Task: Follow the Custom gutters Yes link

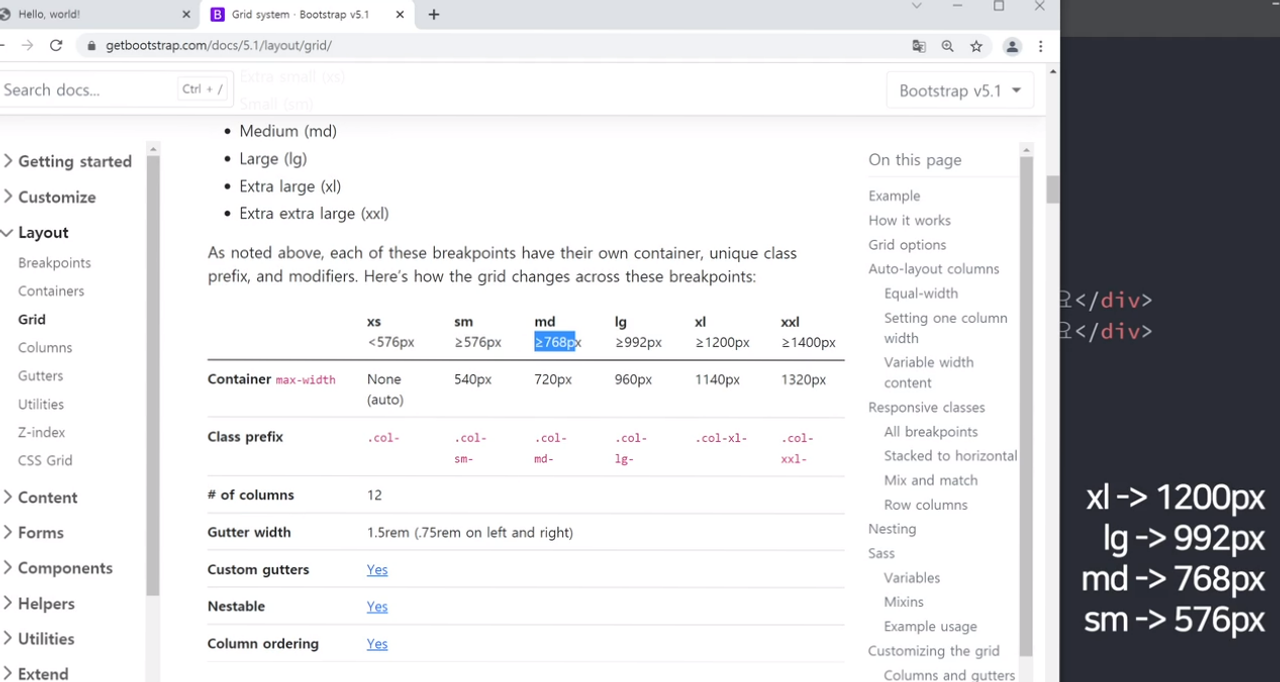Action: pos(377,570)
